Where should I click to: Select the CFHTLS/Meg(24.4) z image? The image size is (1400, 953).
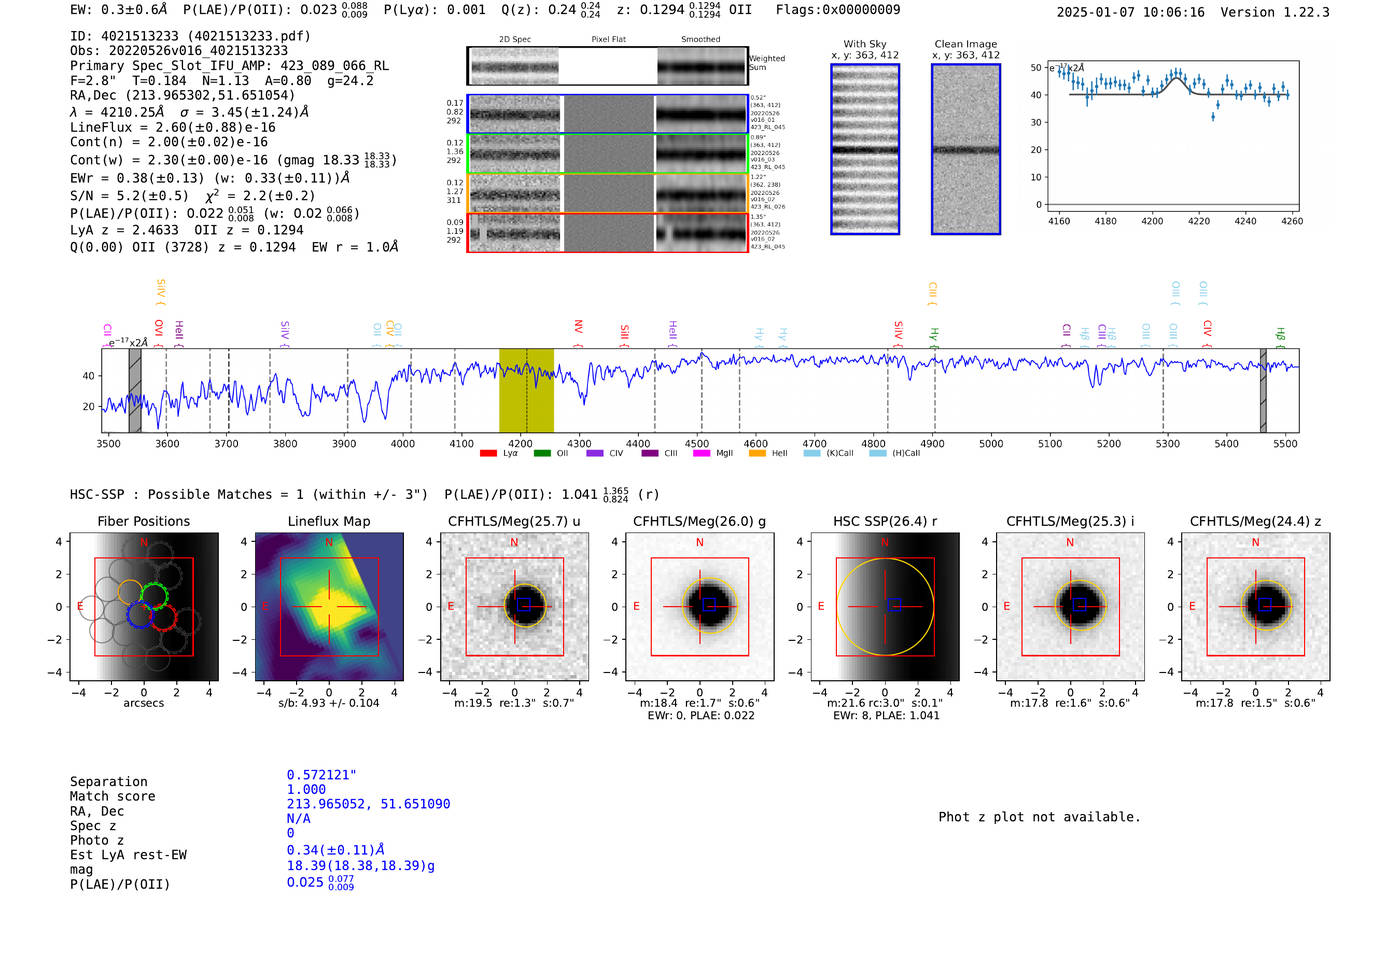pos(1255,606)
